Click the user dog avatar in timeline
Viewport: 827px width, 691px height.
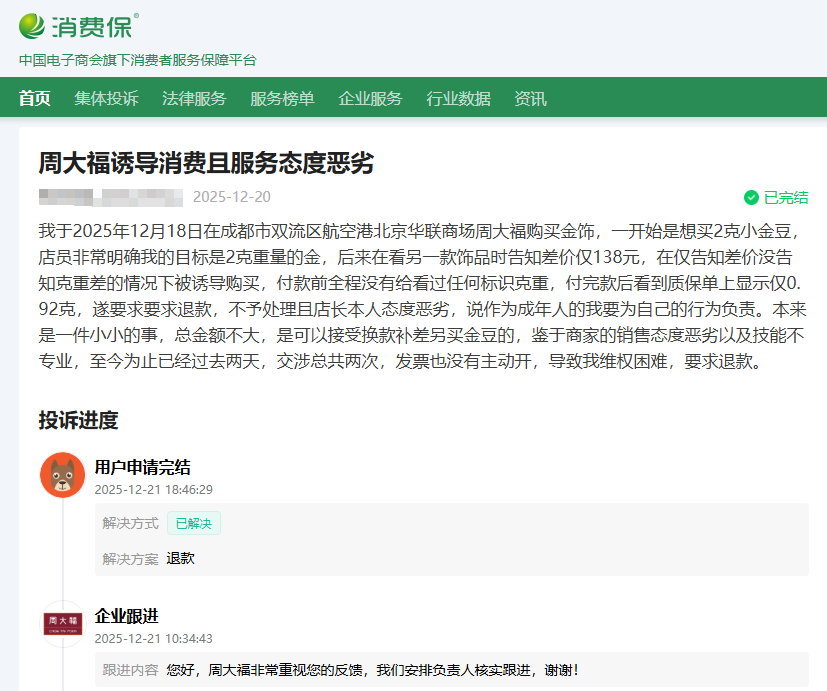pos(62,474)
